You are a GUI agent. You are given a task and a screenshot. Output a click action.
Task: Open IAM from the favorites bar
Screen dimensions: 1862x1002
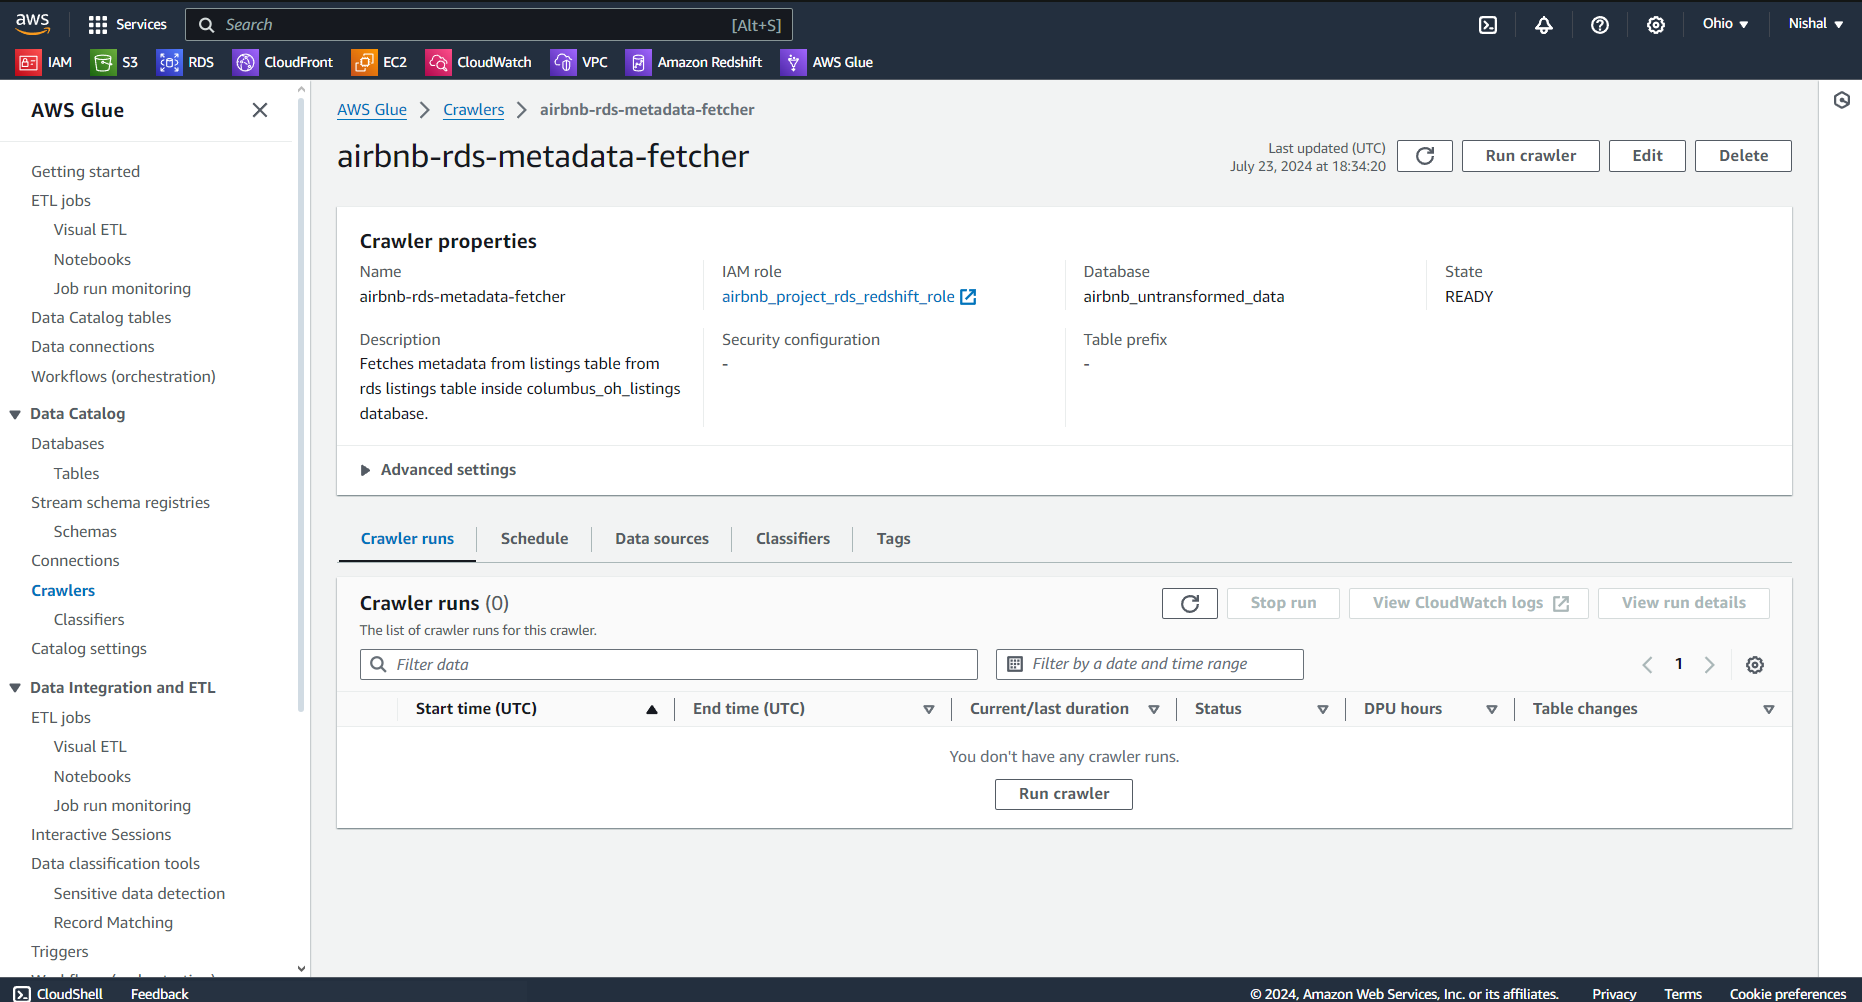(x=45, y=62)
